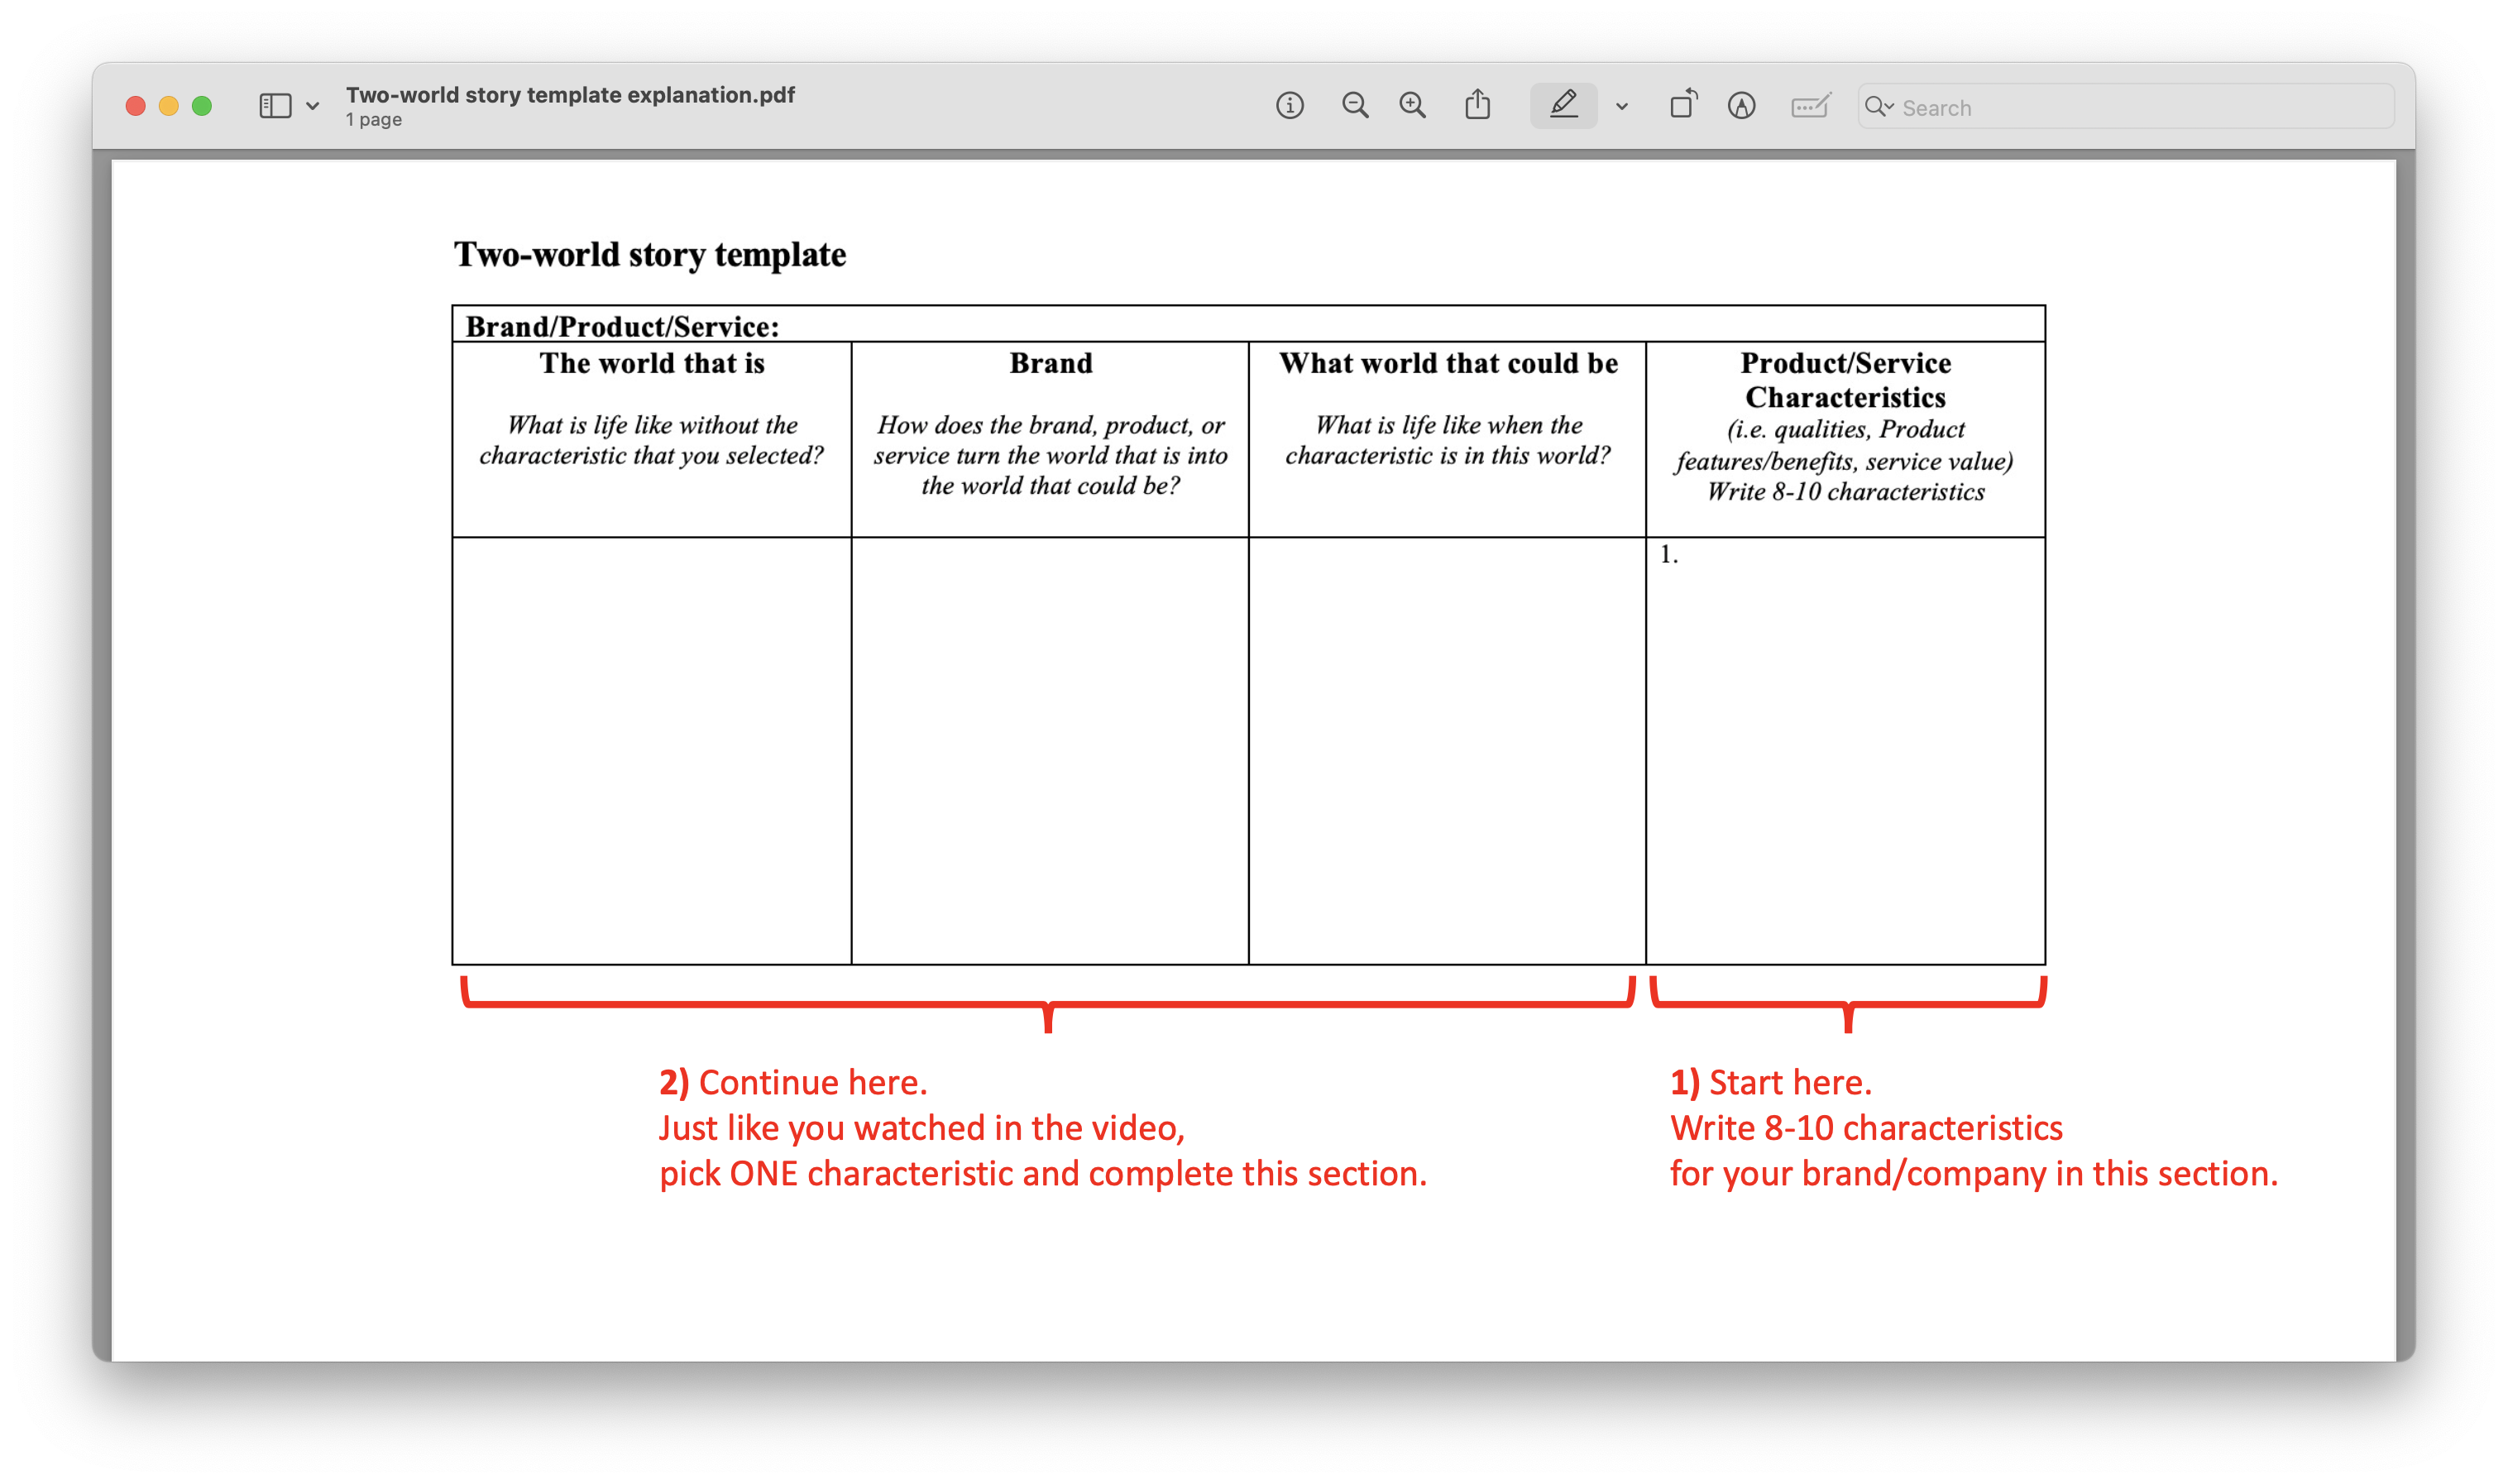Click inside the Search field
The image size is (2508, 1484).
[x=2050, y=107]
